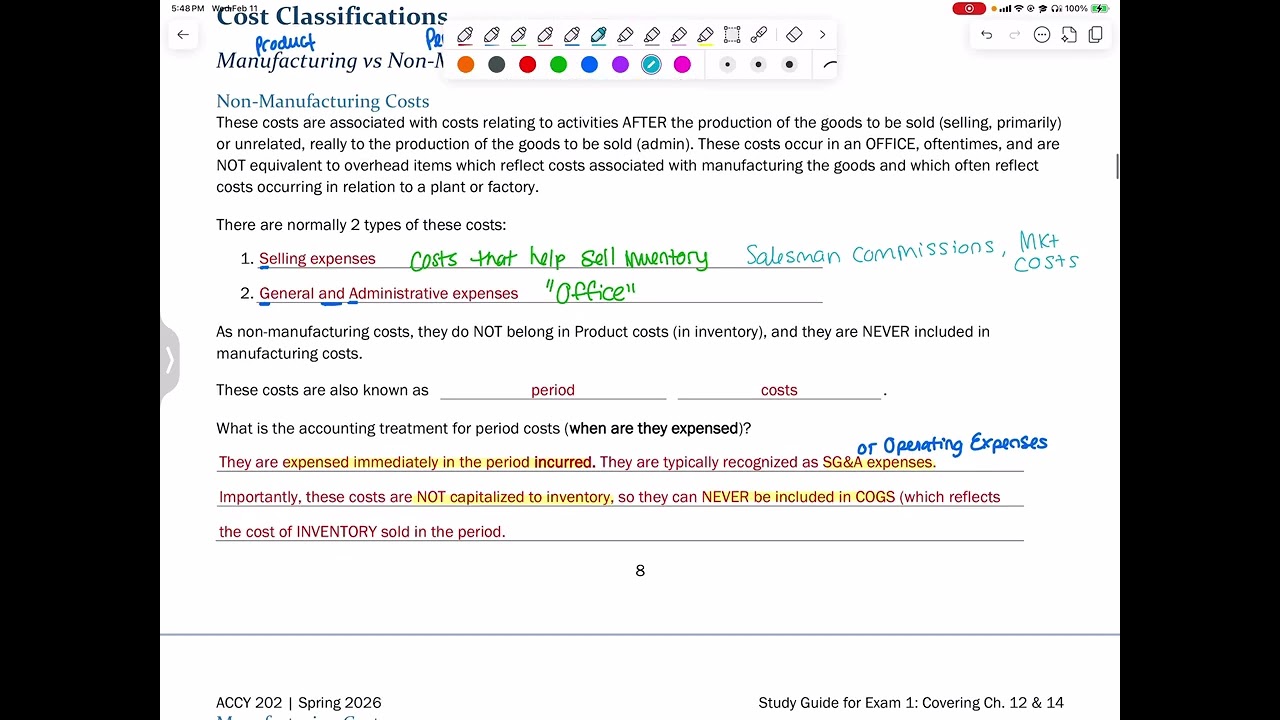Expand more tools with right chevron
1280x720 pixels.
point(822,35)
